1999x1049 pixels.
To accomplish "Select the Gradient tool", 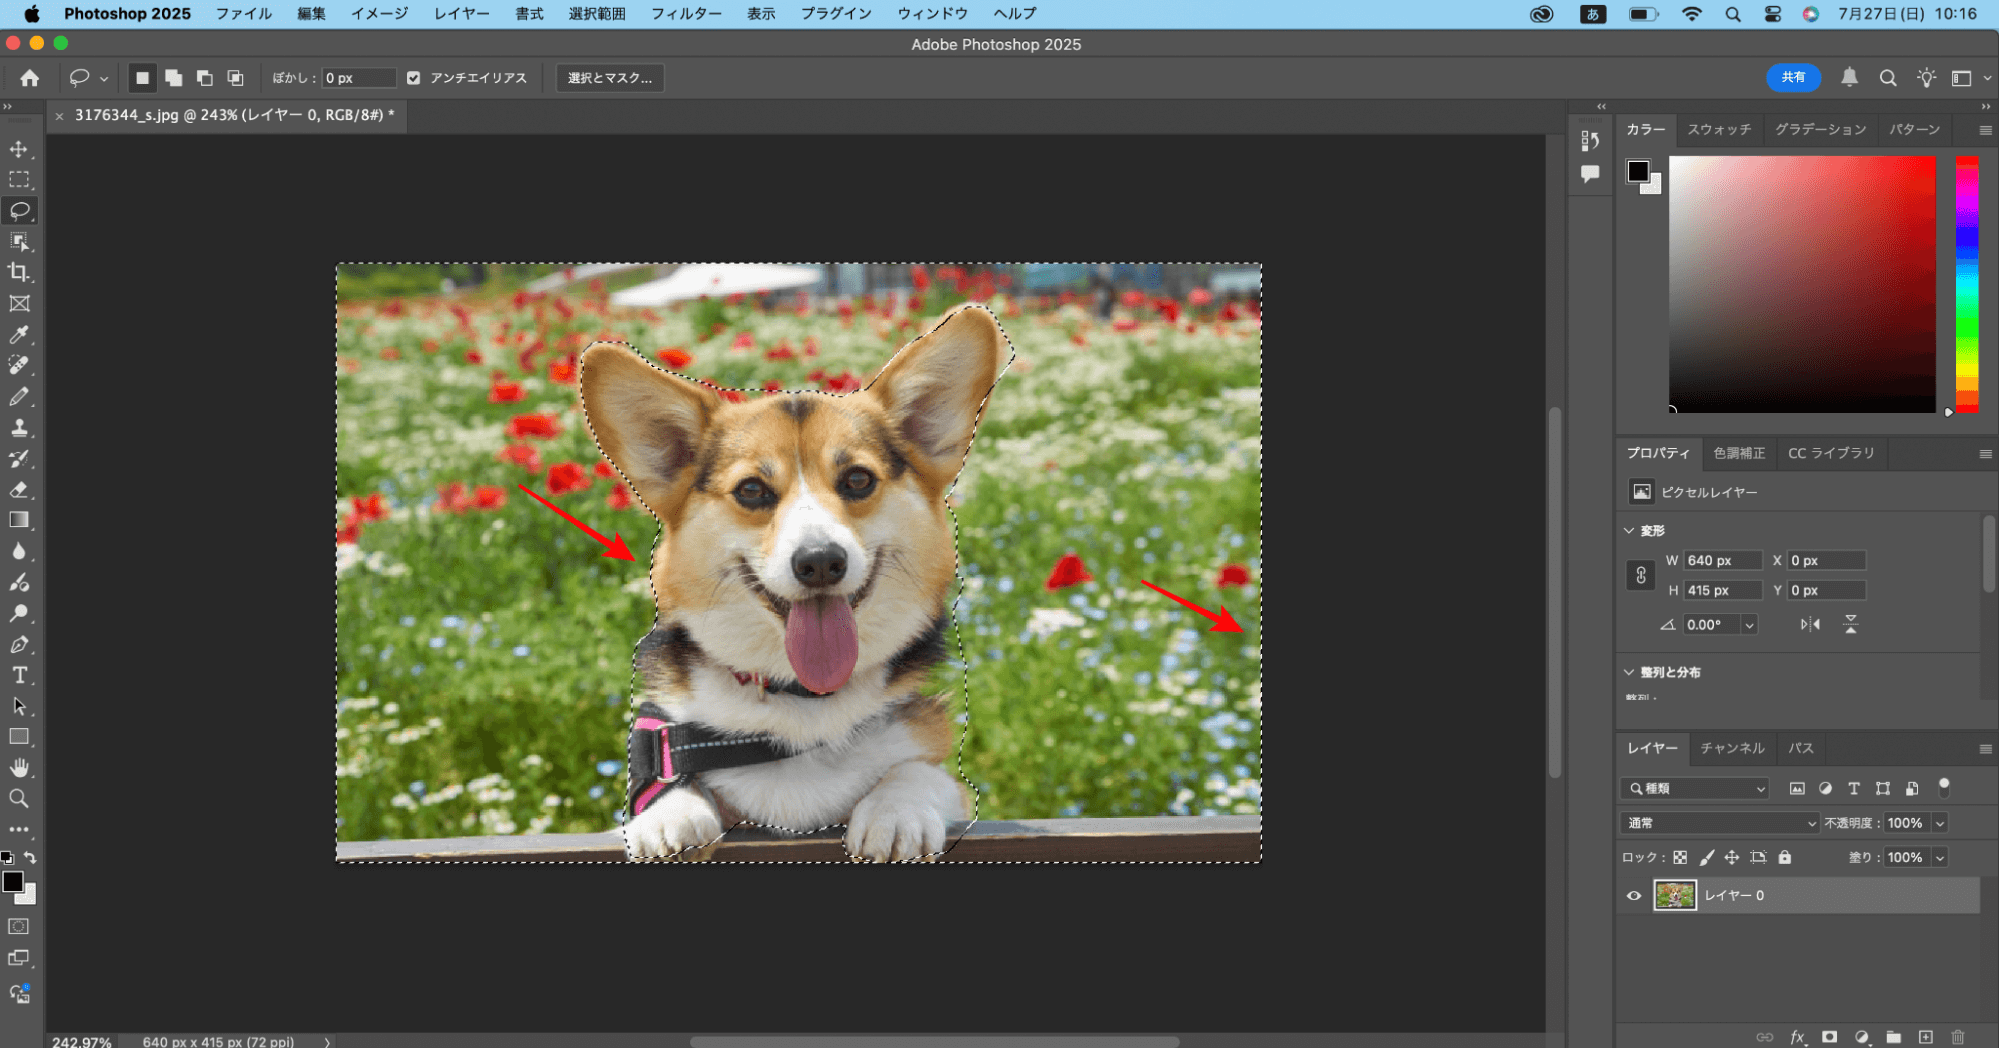I will click(19, 520).
